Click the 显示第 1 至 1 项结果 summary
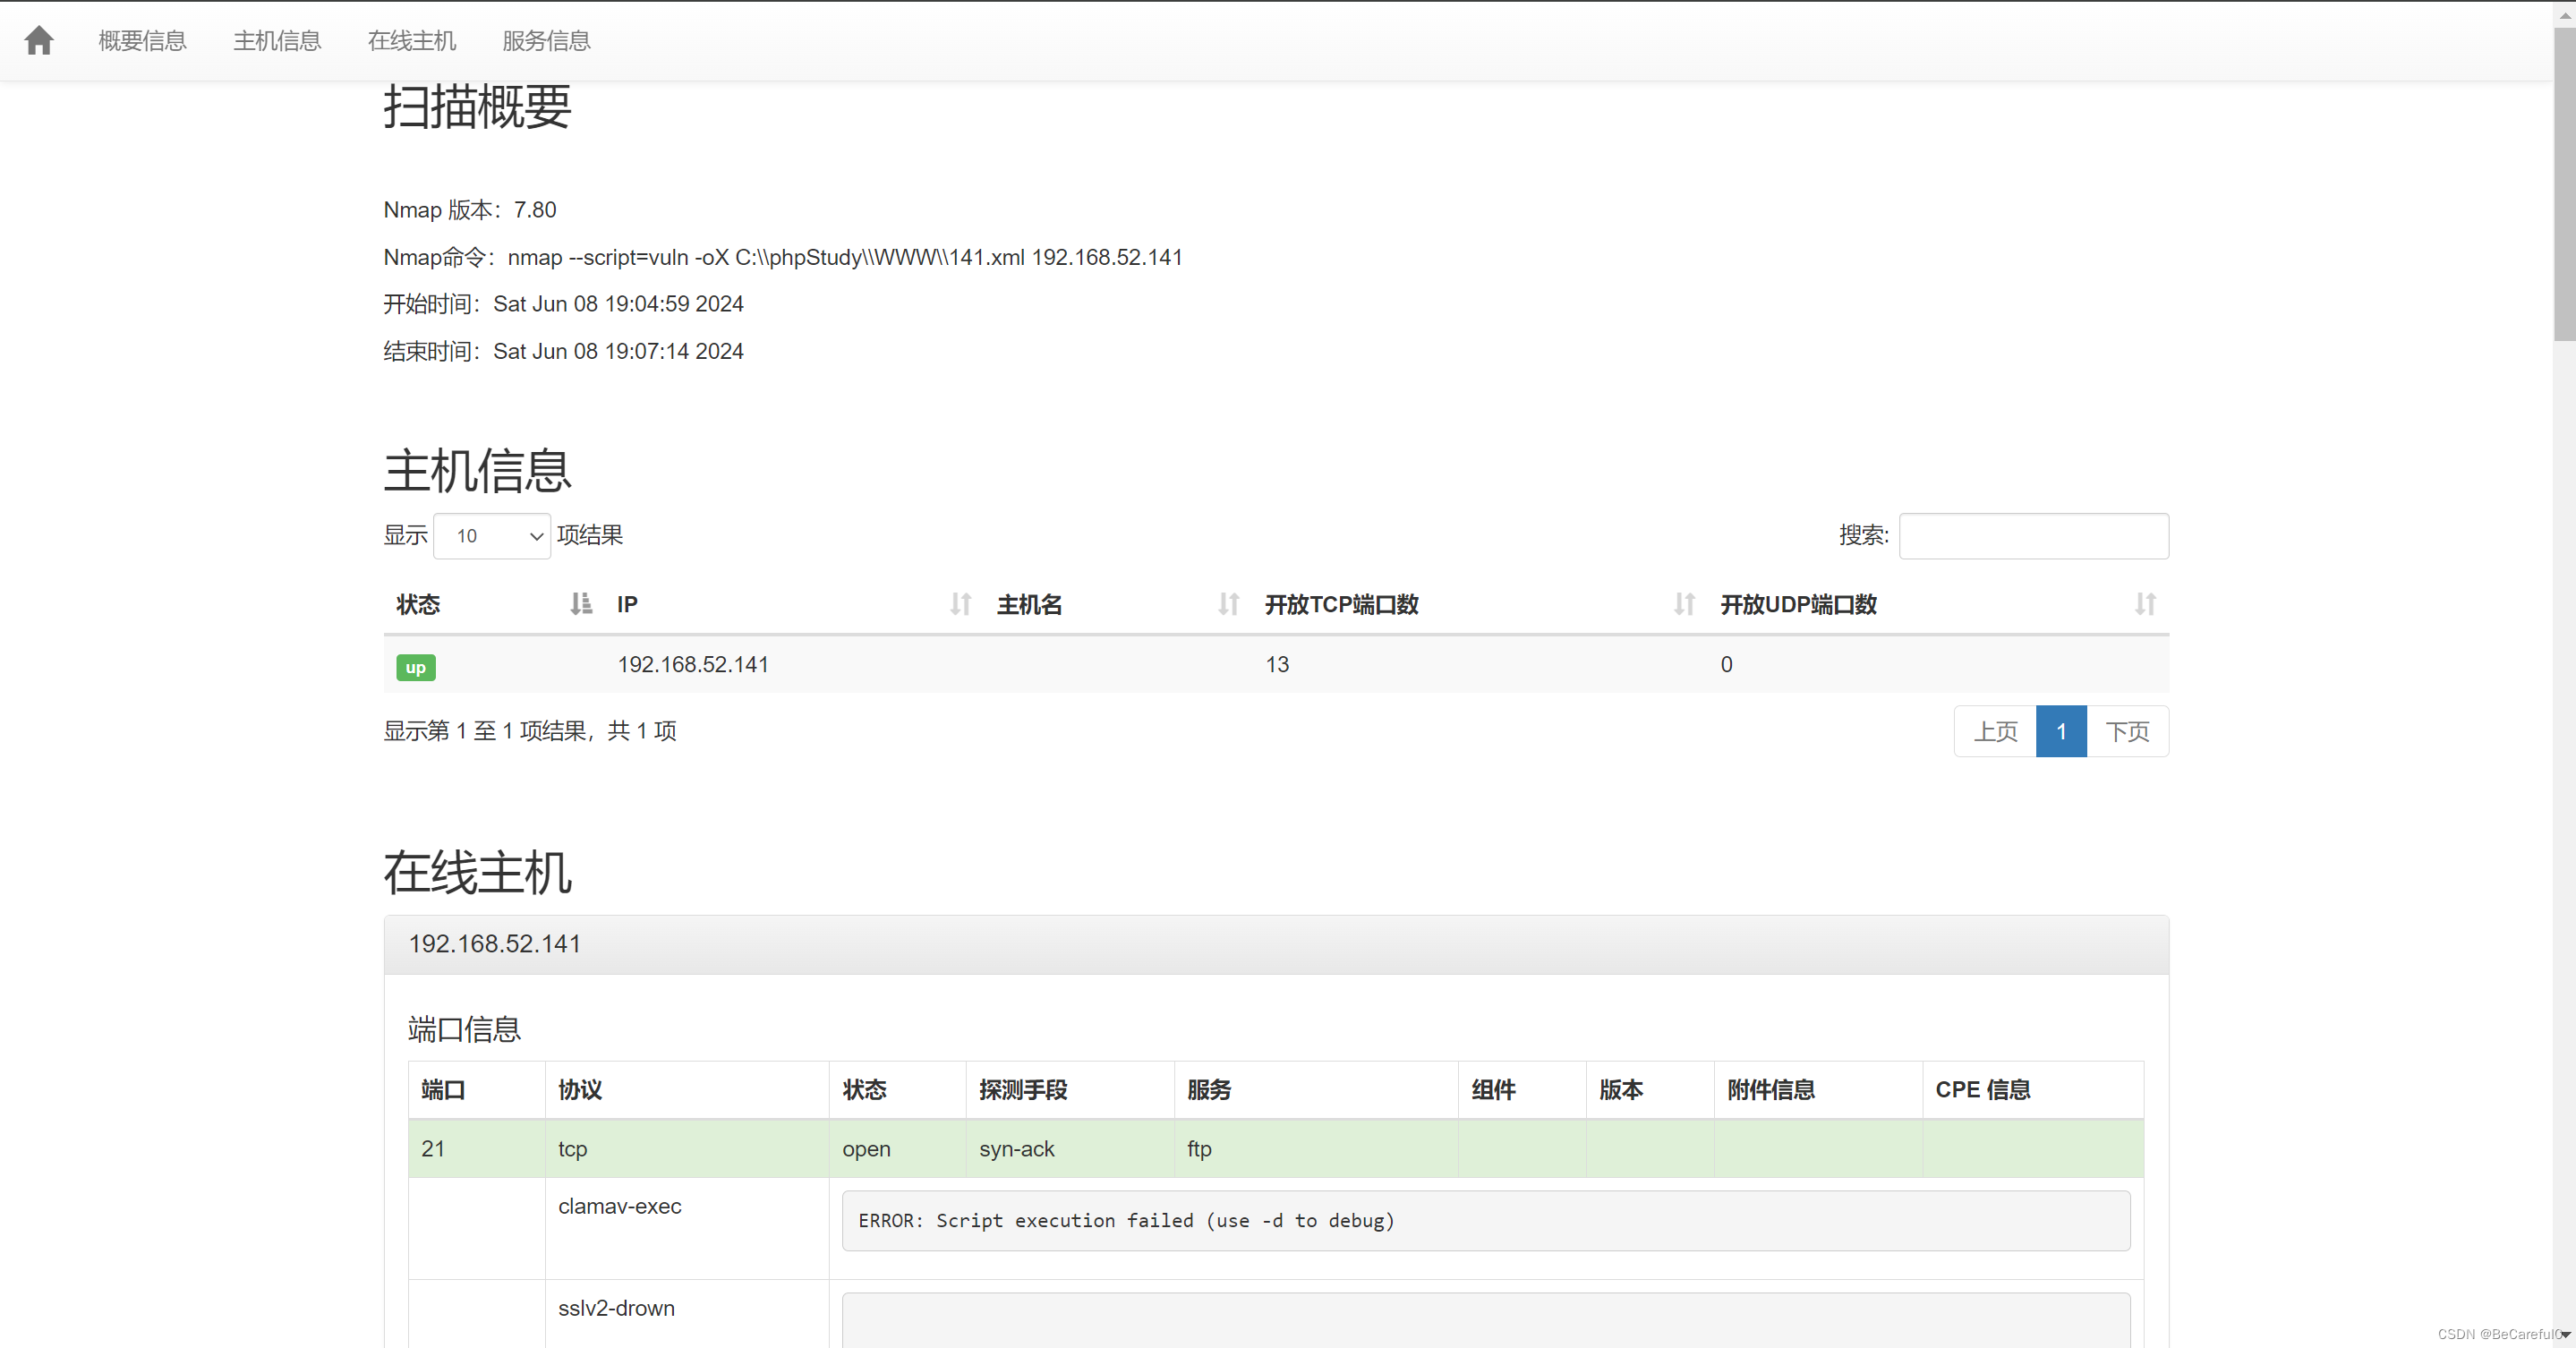 530,731
